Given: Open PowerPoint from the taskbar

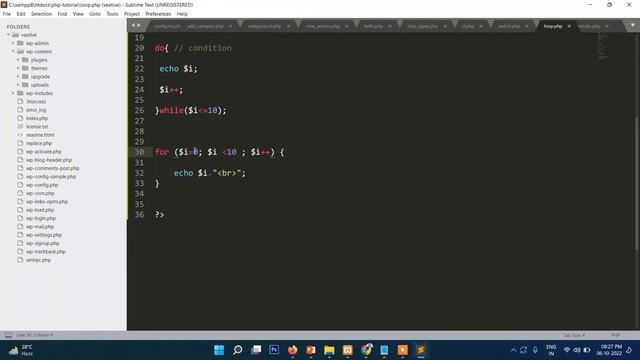Looking at the screenshot, I should [x=311, y=350].
